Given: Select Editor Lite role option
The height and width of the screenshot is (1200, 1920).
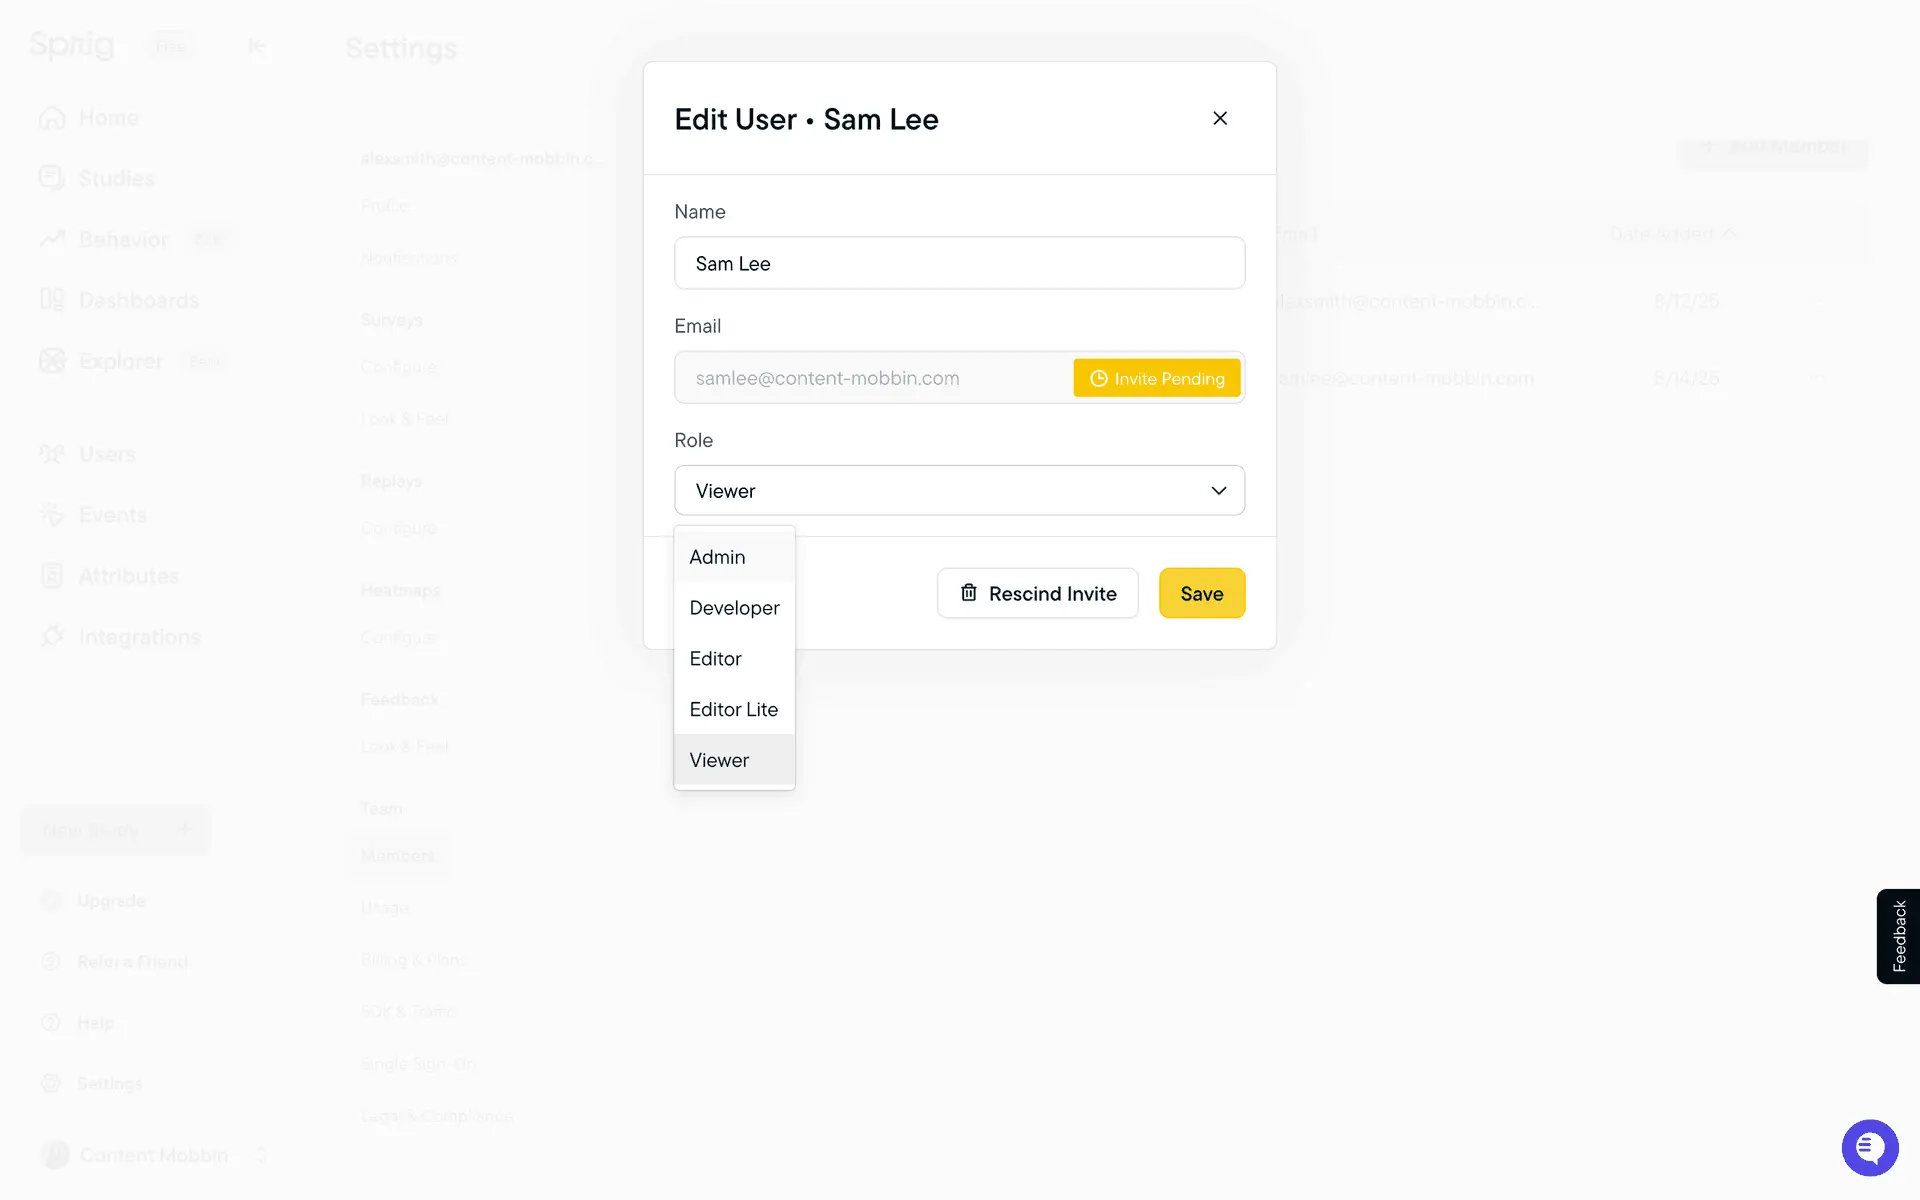Looking at the screenshot, I should (733, 709).
